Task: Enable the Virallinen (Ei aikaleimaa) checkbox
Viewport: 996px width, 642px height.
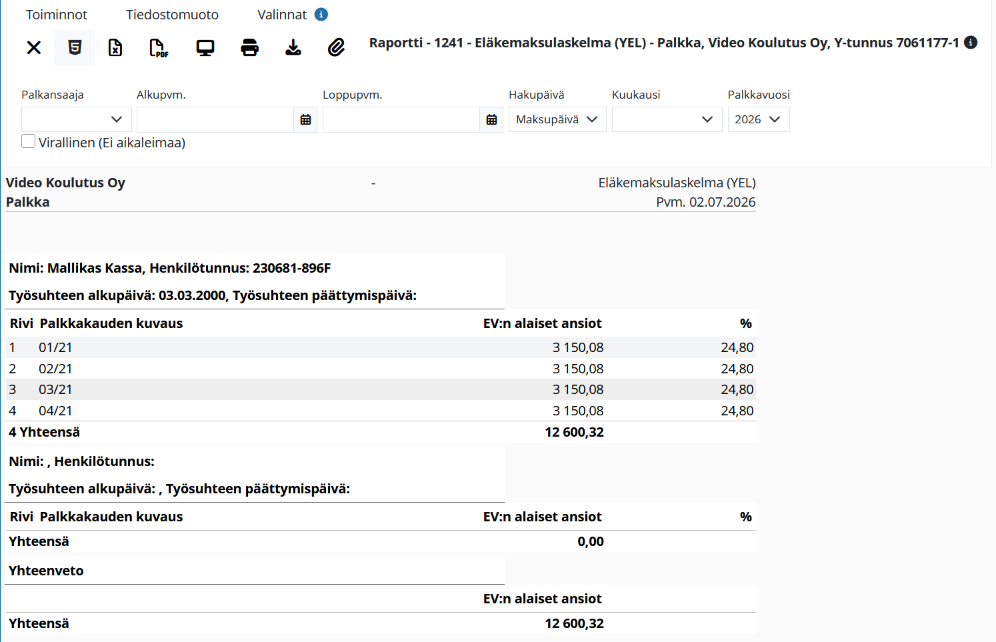Action: coord(28,141)
